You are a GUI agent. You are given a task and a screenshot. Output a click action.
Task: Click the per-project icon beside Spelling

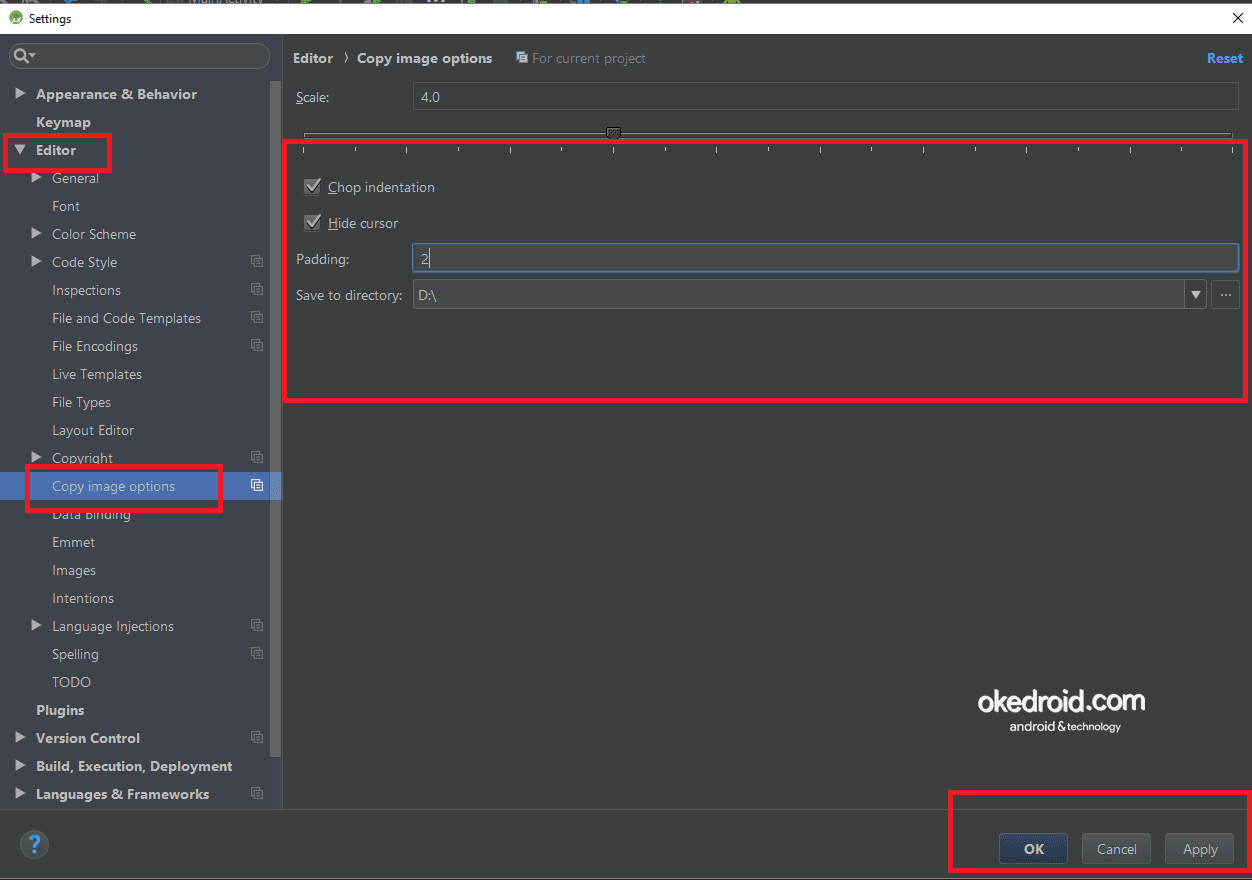pyautogui.click(x=257, y=653)
